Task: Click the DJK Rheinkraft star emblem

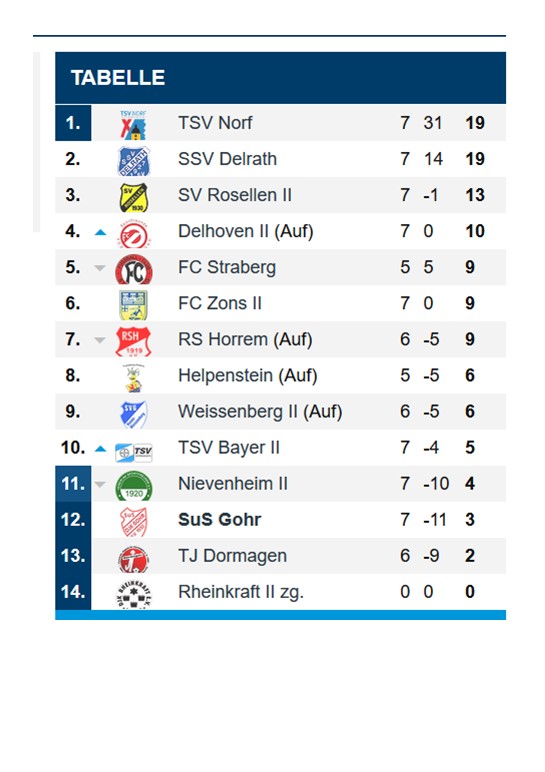Action: pos(133,594)
